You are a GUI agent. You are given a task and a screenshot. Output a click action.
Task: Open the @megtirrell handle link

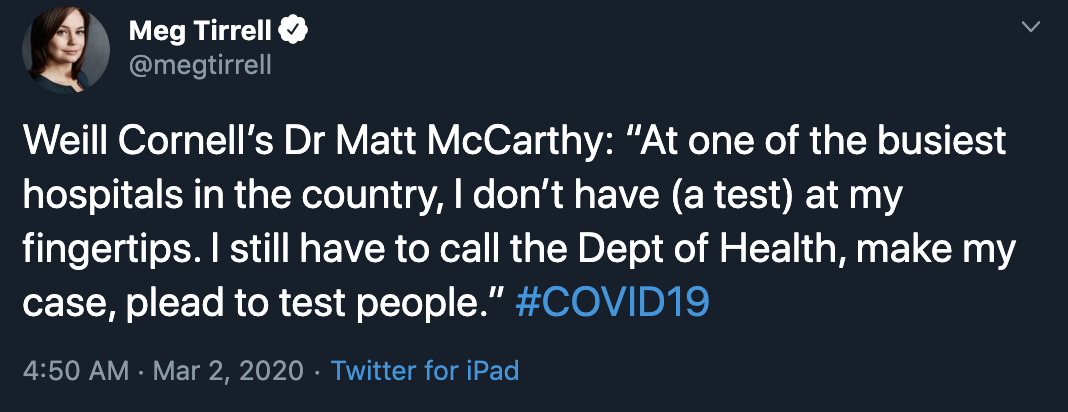[200, 65]
